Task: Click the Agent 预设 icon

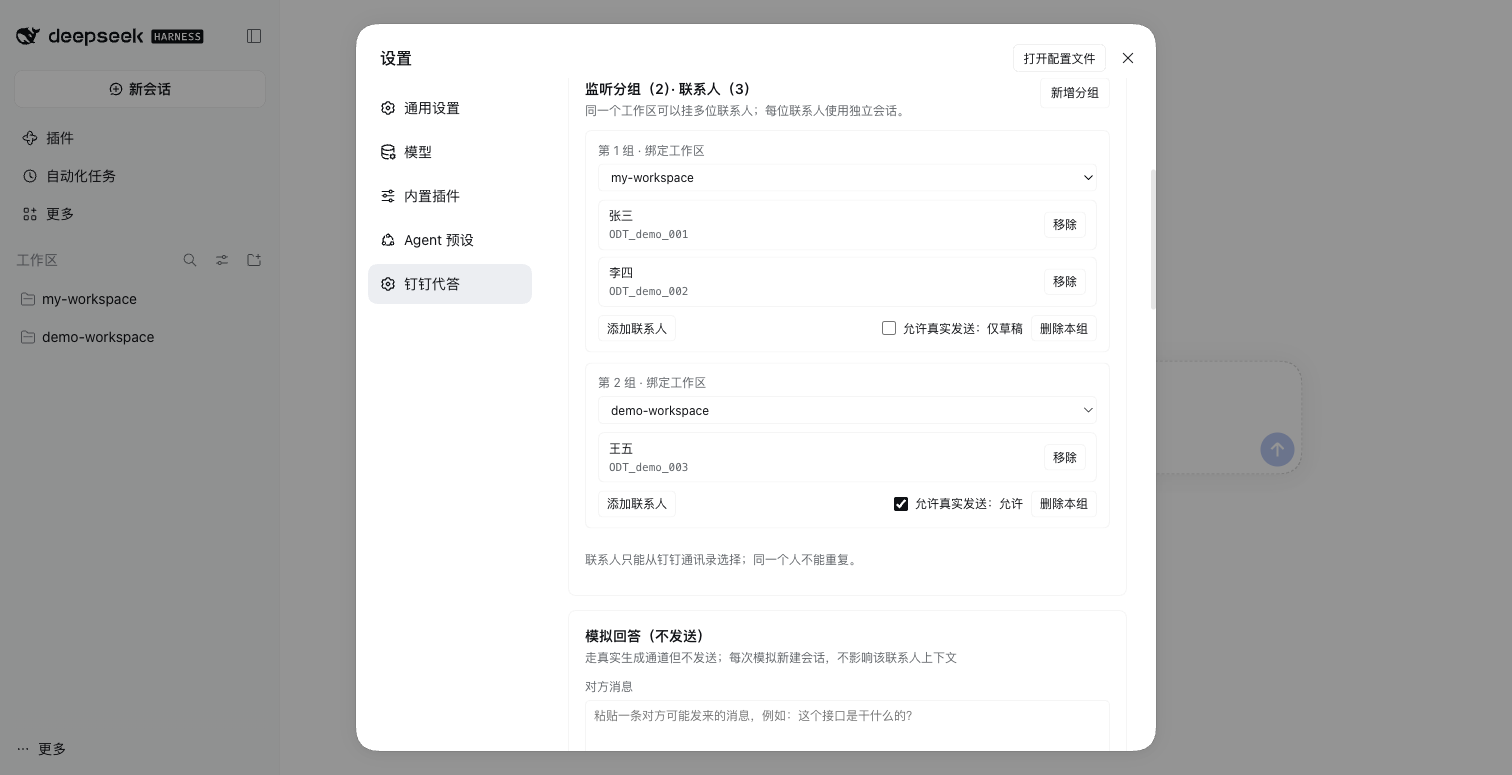Action: (388, 240)
